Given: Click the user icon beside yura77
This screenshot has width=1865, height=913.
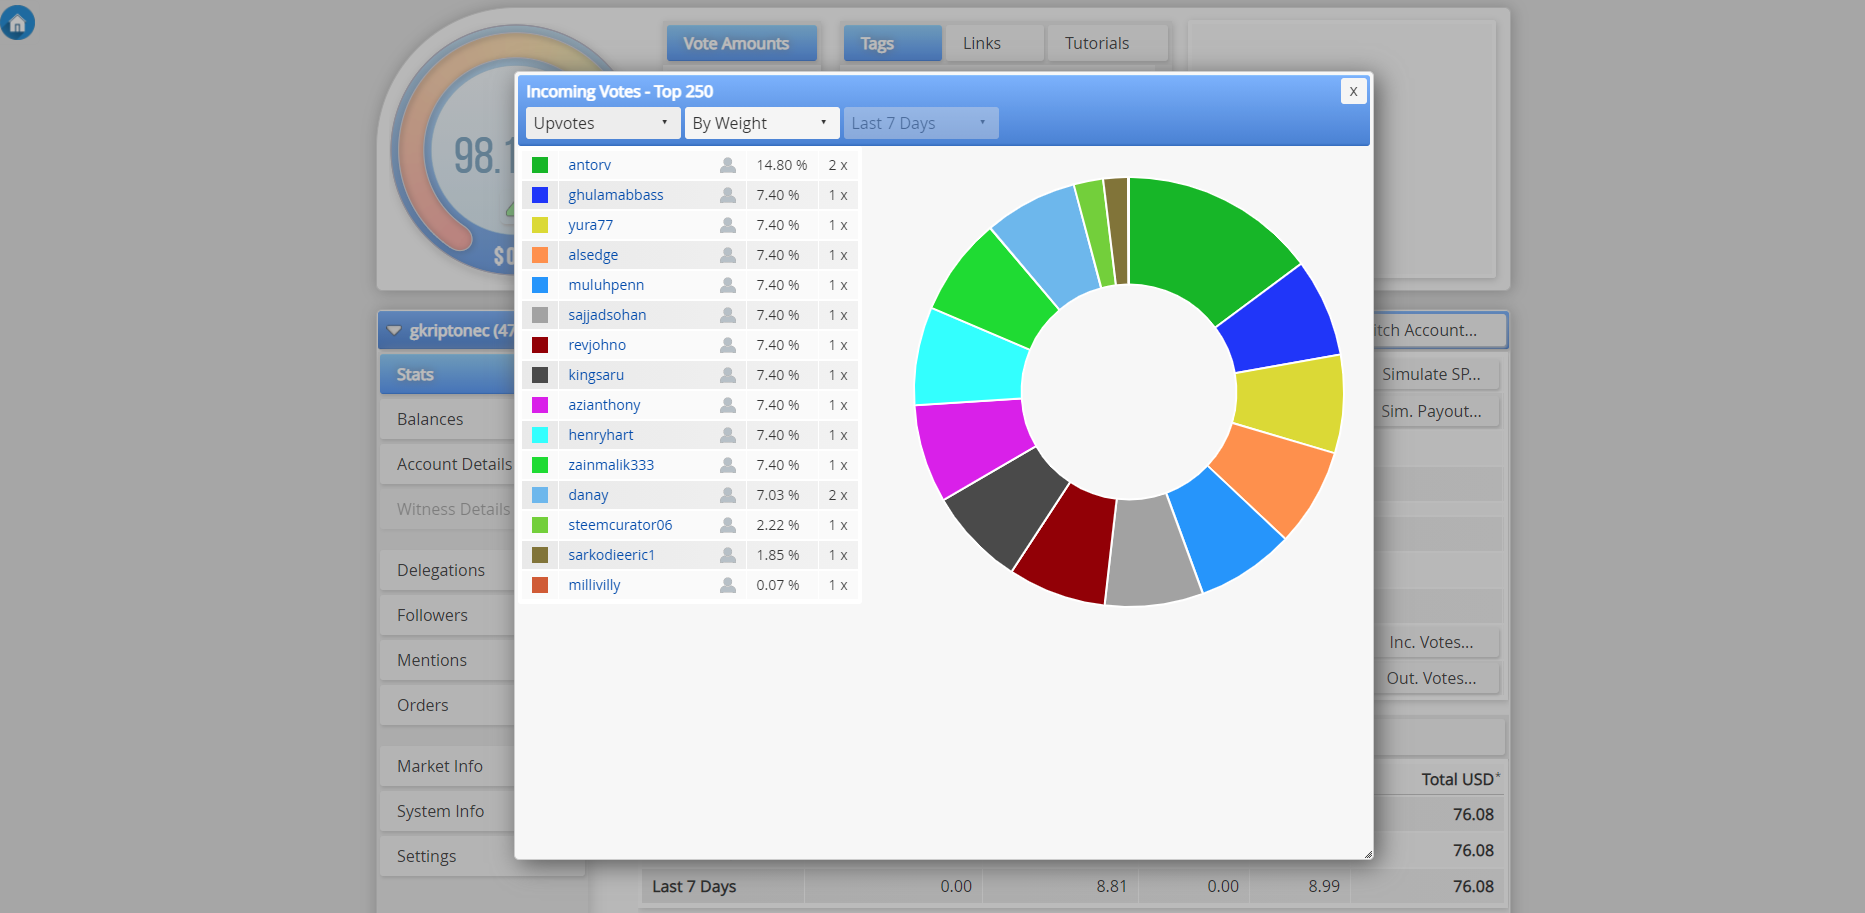Looking at the screenshot, I should tap(728, 225).
